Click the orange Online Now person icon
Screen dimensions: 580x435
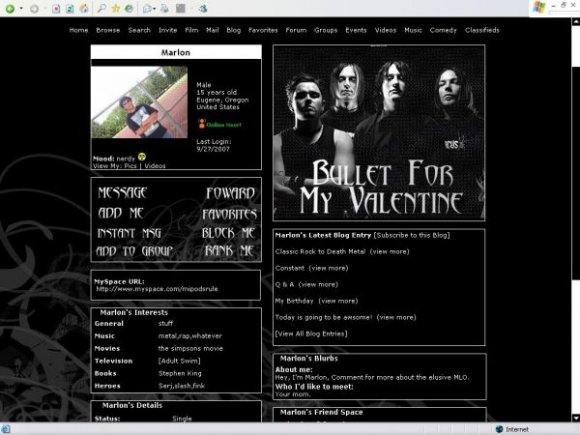tap(202, 124)
